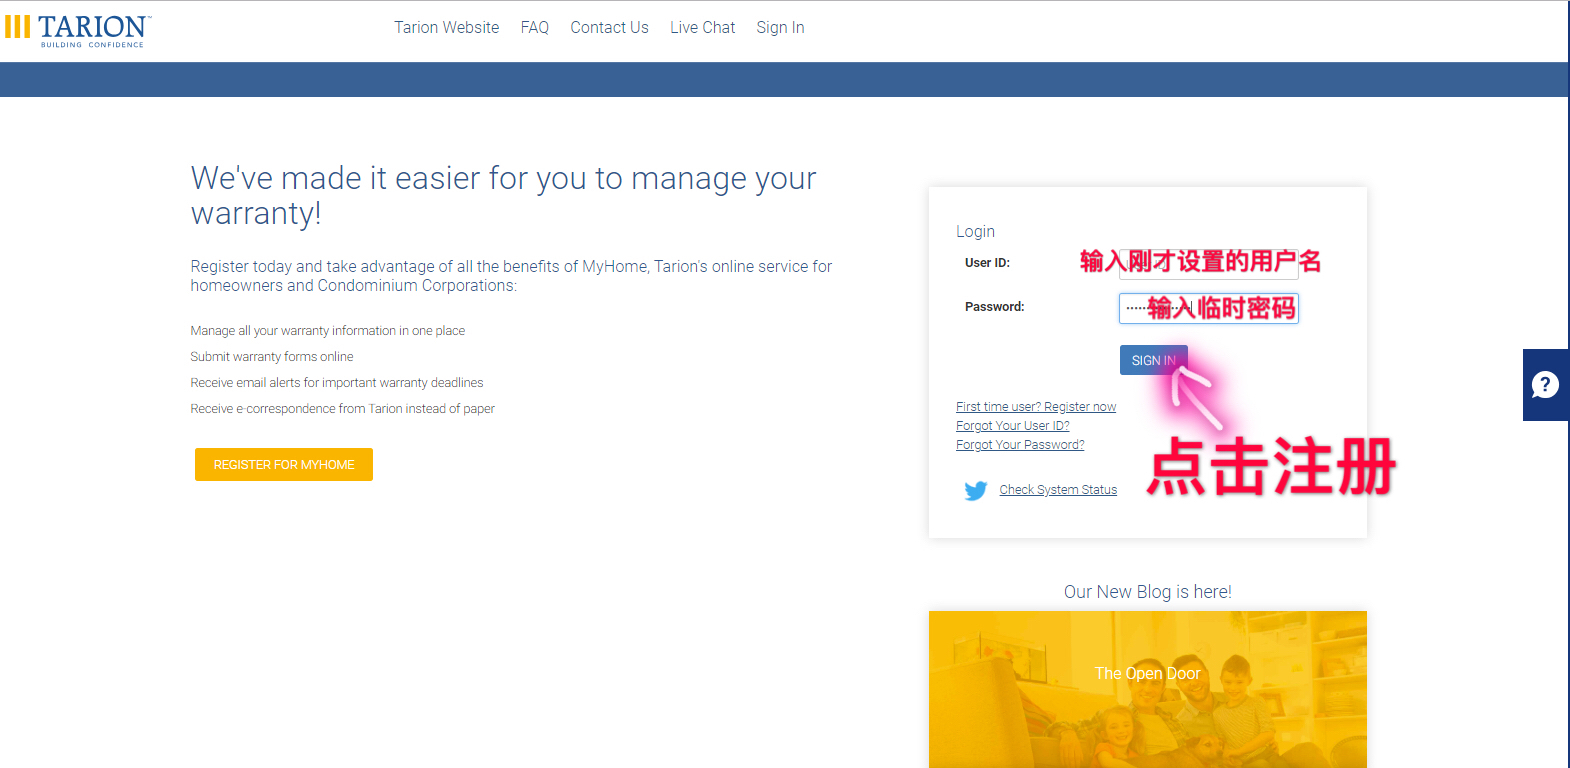This screenshot has height=768, width=1570.
Task: Click the Twitter bird icon
Action: (975, 491)
